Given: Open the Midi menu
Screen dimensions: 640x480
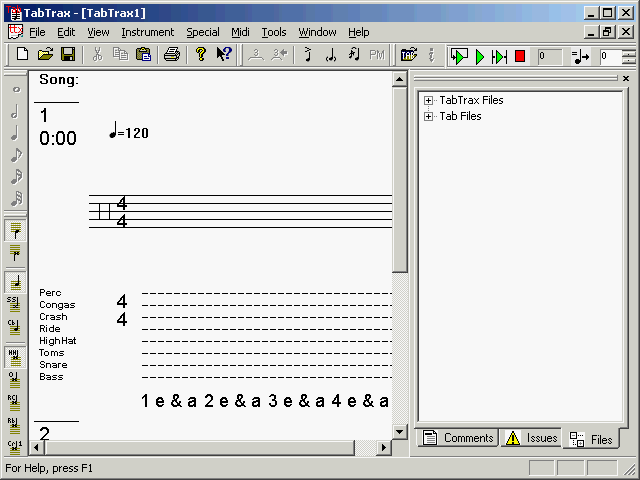Looking at the screenshot, I should click(240, 32).
